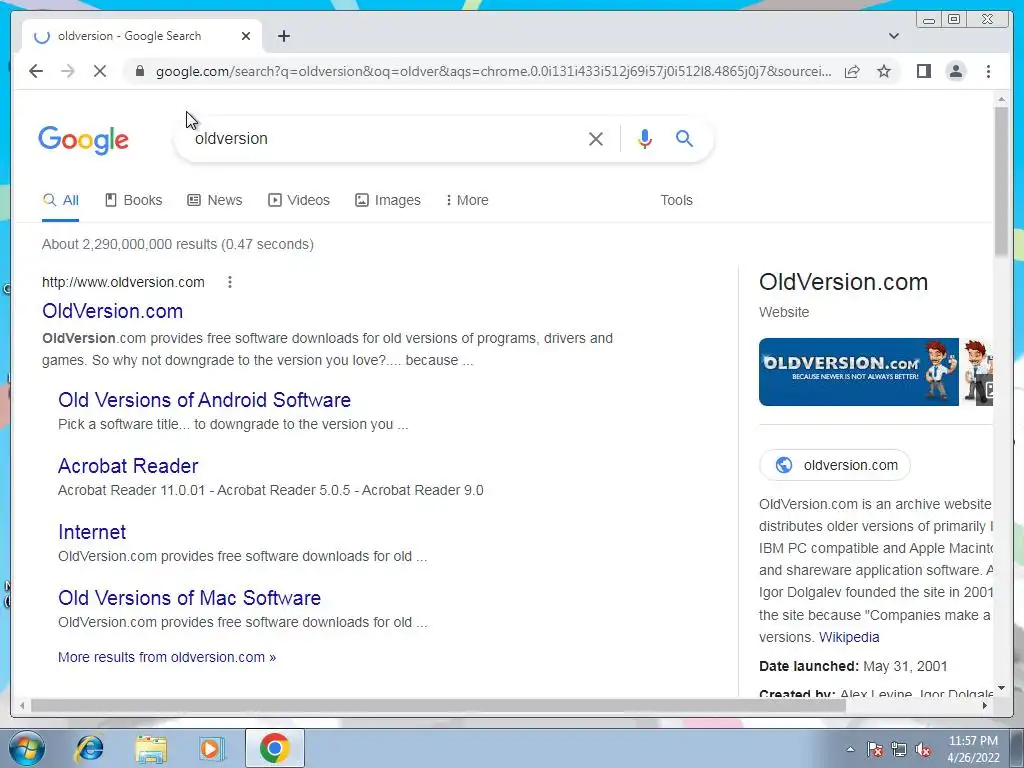This screenshot has height=768, width=1024.
Task: Open the Chrome side panel icon
Action: click(923, 71)
